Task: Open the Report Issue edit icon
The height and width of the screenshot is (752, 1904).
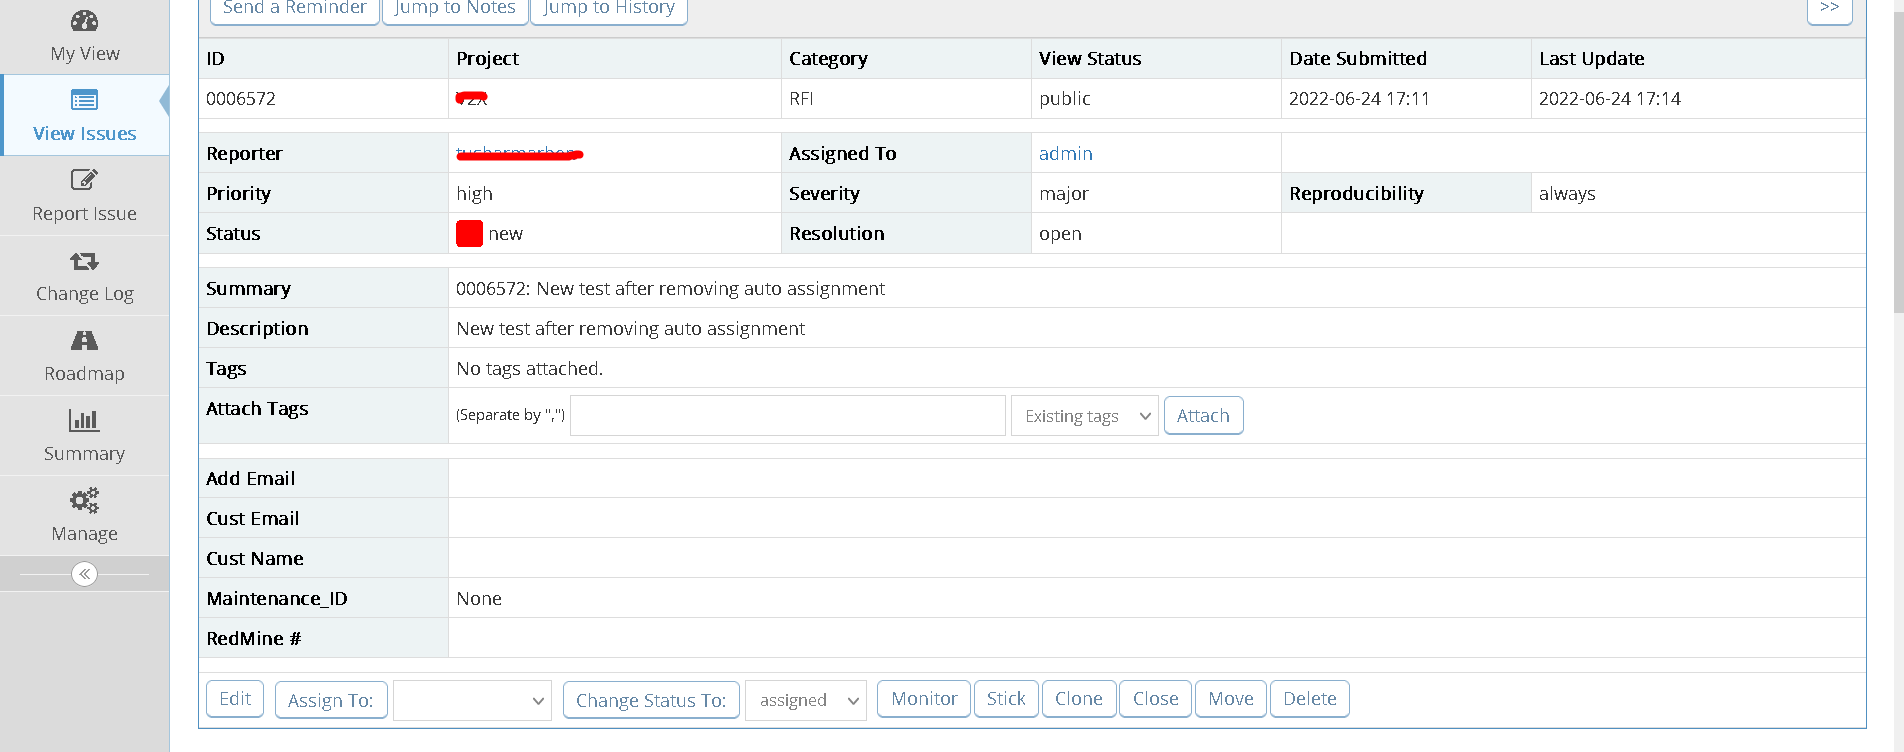Action: 85,180
